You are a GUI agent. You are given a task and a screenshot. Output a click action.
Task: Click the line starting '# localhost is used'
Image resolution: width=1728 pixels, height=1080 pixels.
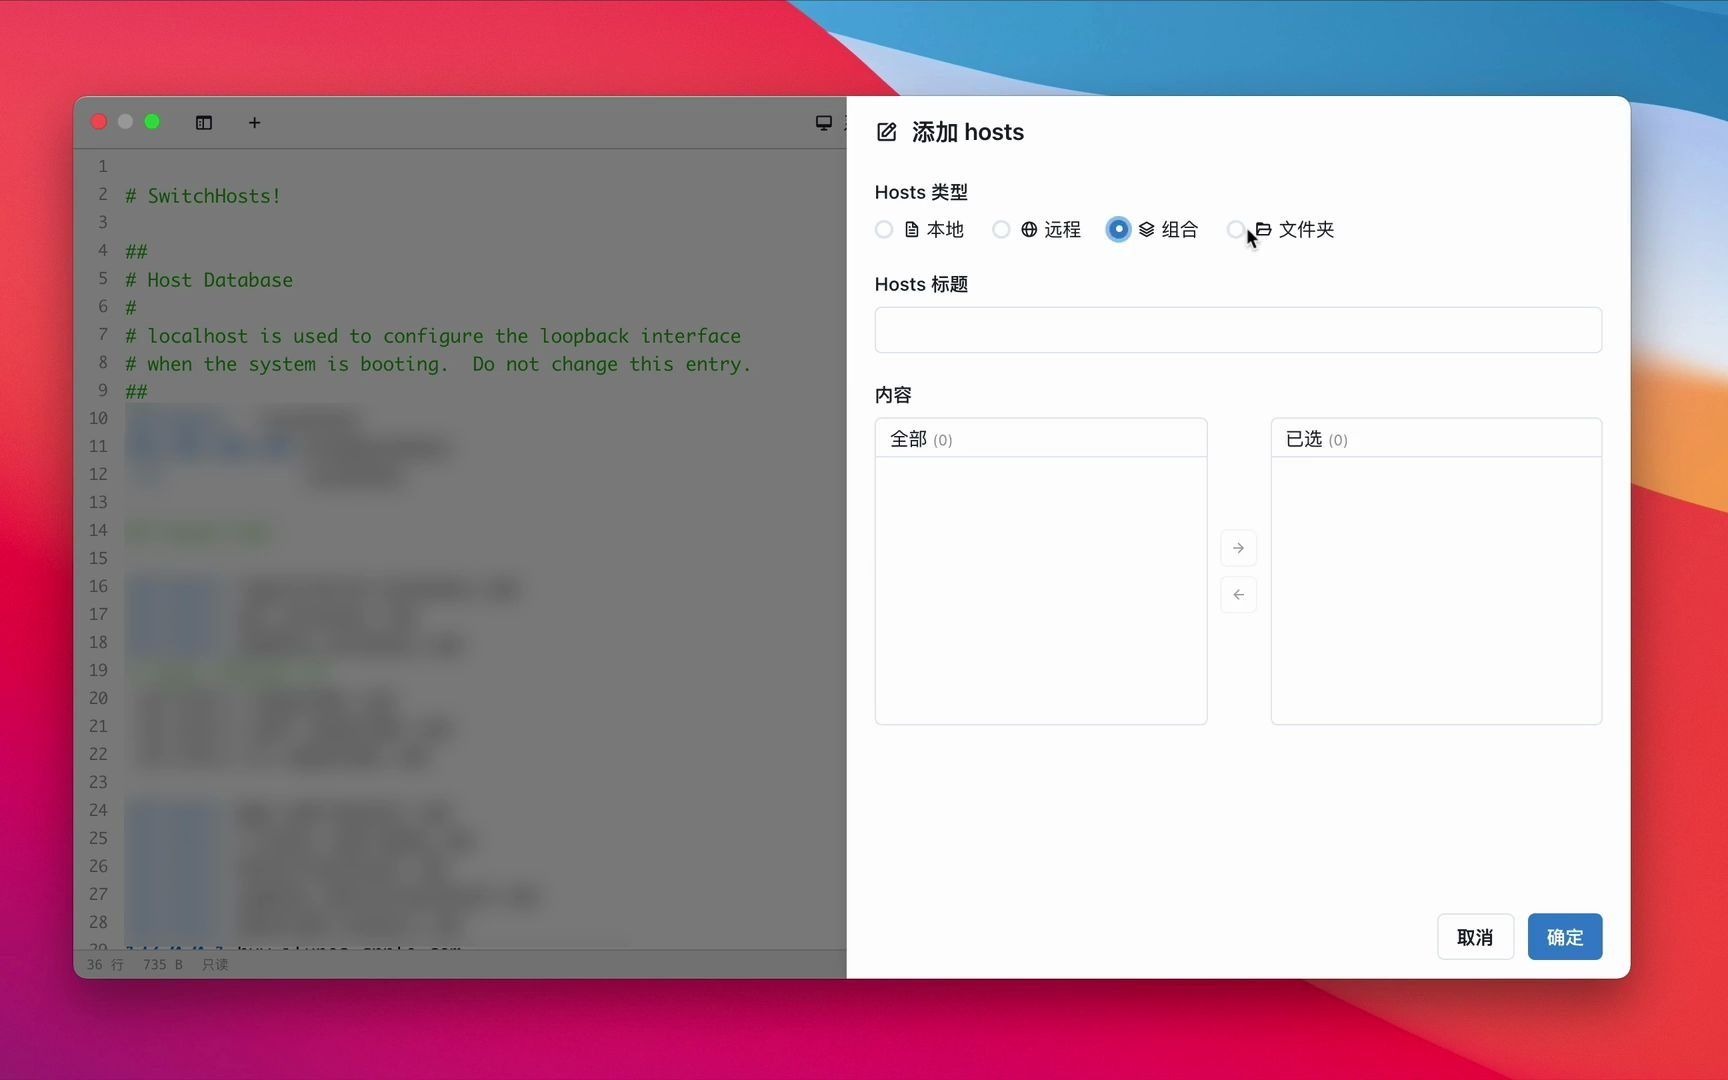(433, 336)
